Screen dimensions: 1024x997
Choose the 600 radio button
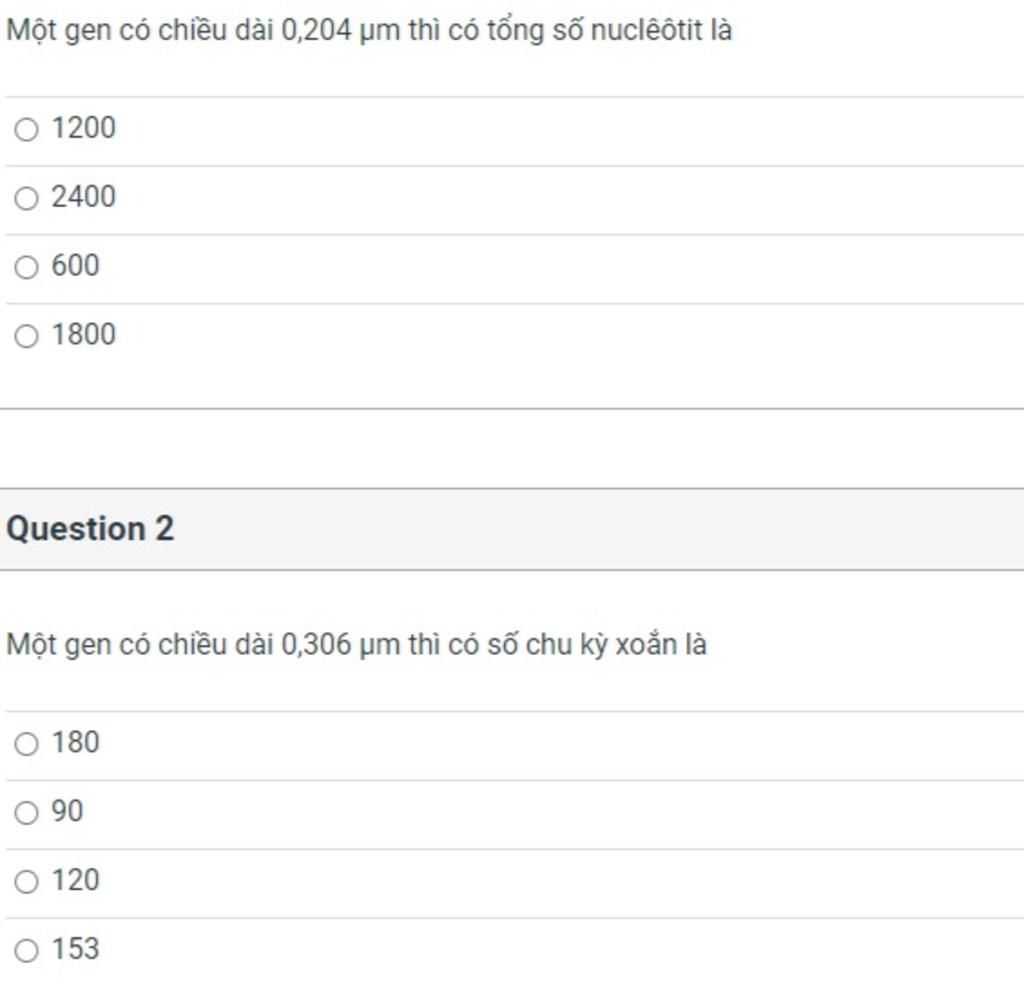[x=26, y=267]
